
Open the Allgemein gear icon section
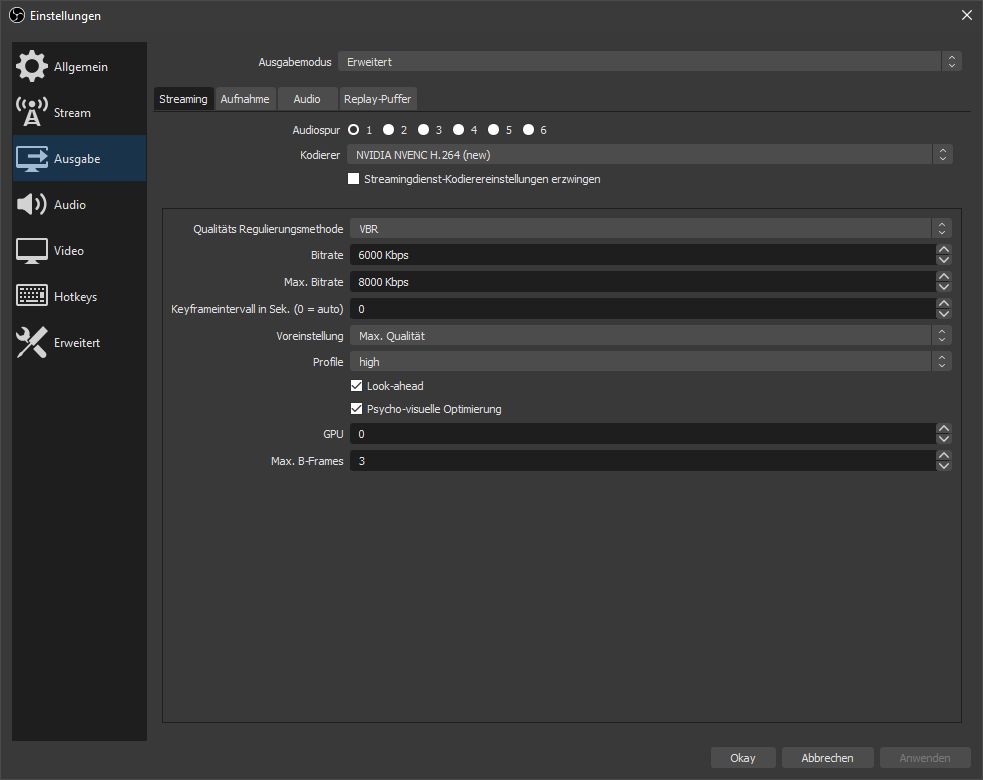click(x=31, y=66)
